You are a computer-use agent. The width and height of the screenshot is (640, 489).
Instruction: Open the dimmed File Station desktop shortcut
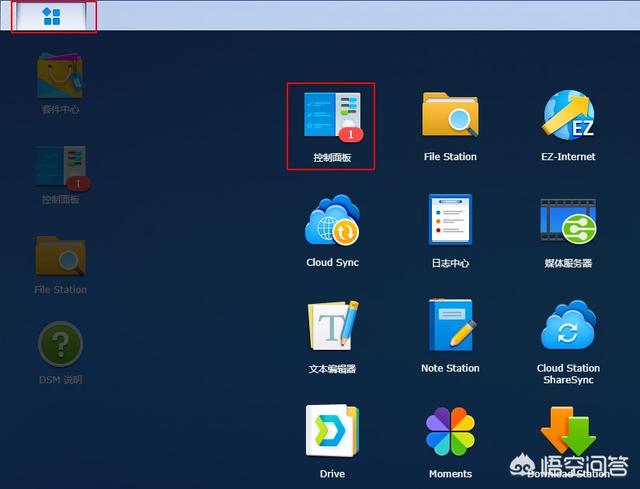61,256
